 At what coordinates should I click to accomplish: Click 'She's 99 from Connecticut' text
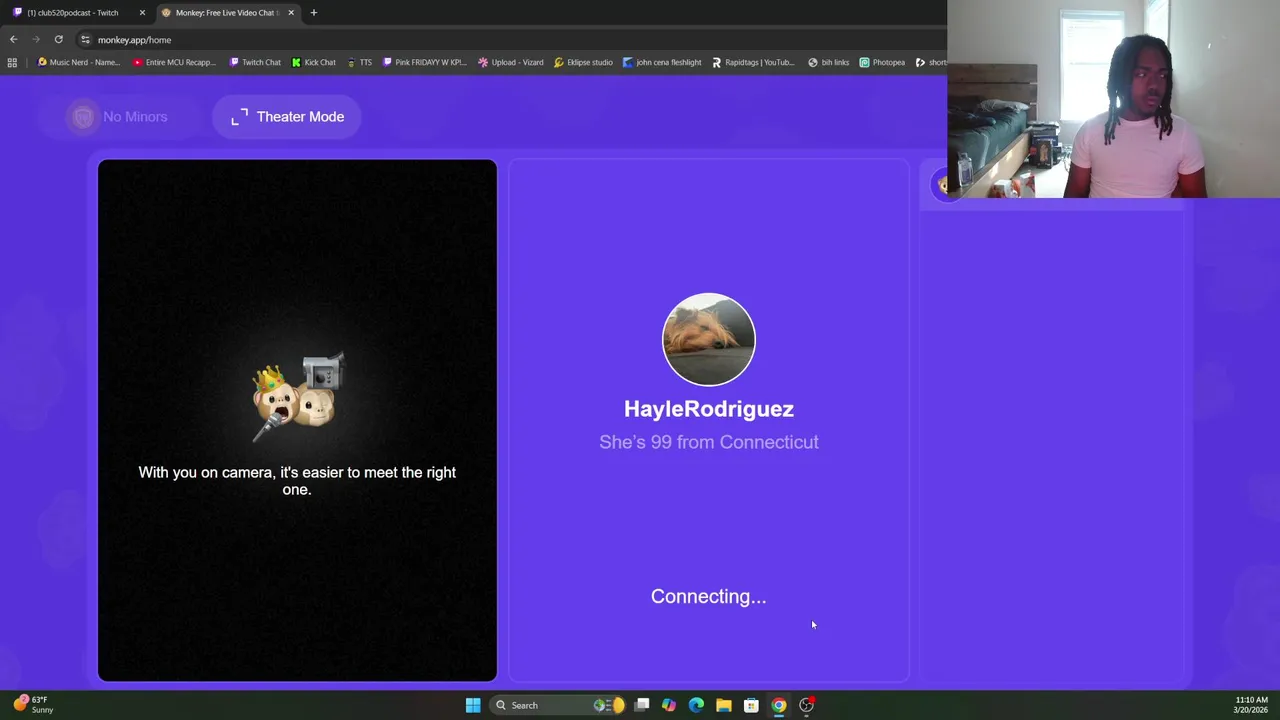tap(709, 442)
